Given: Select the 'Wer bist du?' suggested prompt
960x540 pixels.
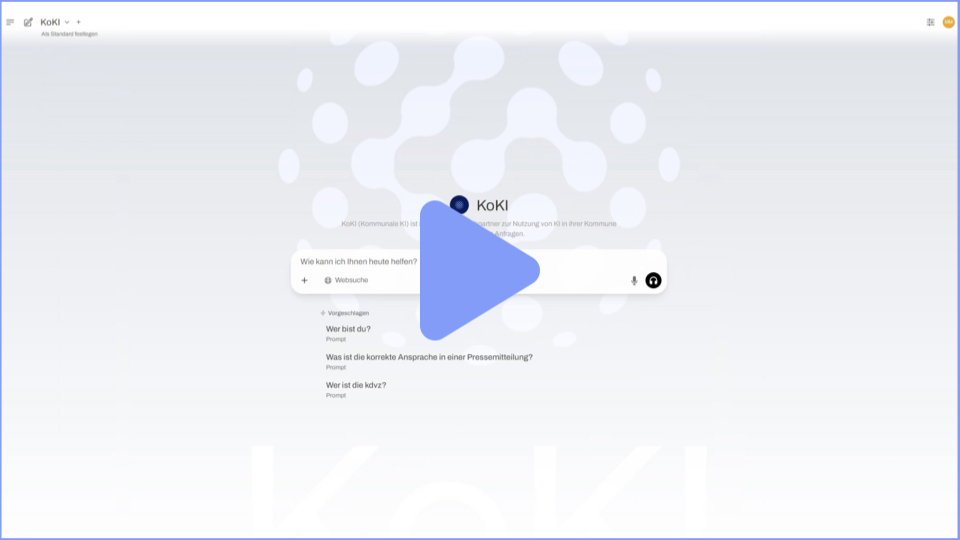Looking at the screenshot, I should (348, 329).
